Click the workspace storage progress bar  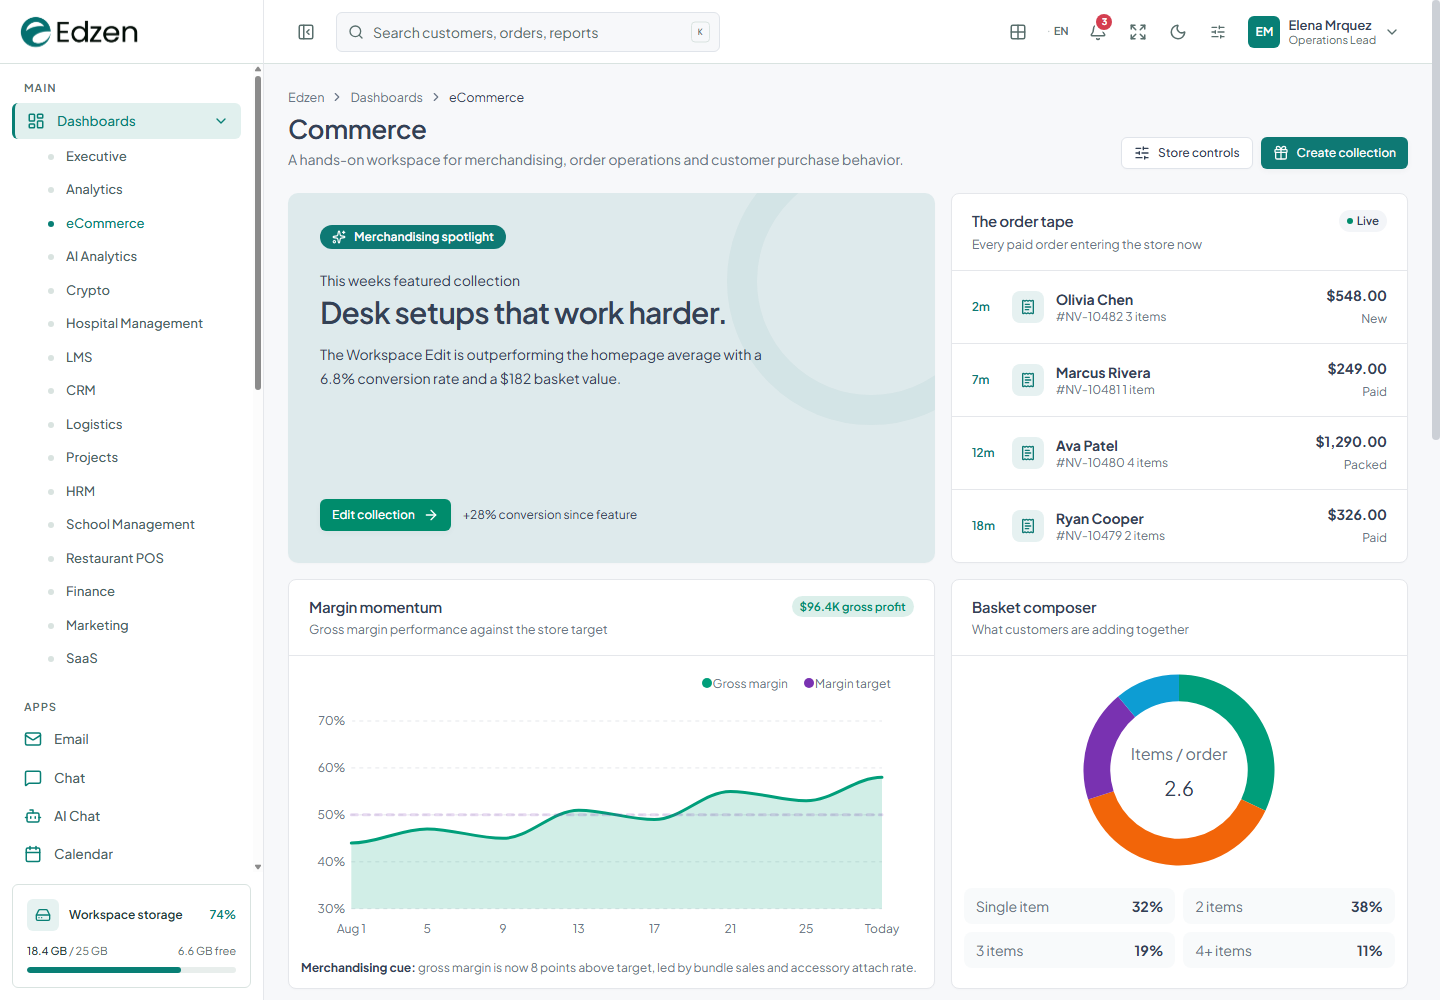131,970
